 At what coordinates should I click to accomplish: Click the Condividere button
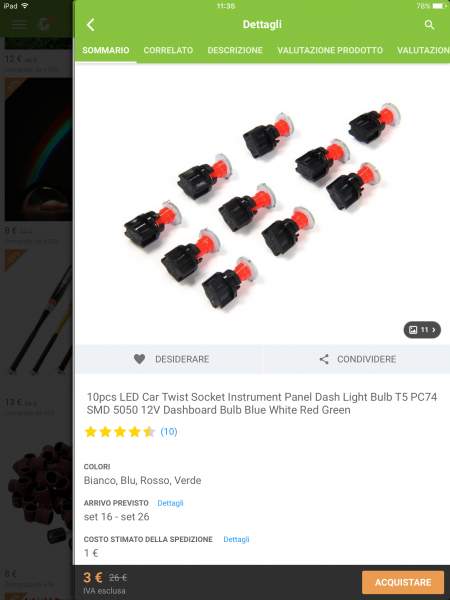357,359
